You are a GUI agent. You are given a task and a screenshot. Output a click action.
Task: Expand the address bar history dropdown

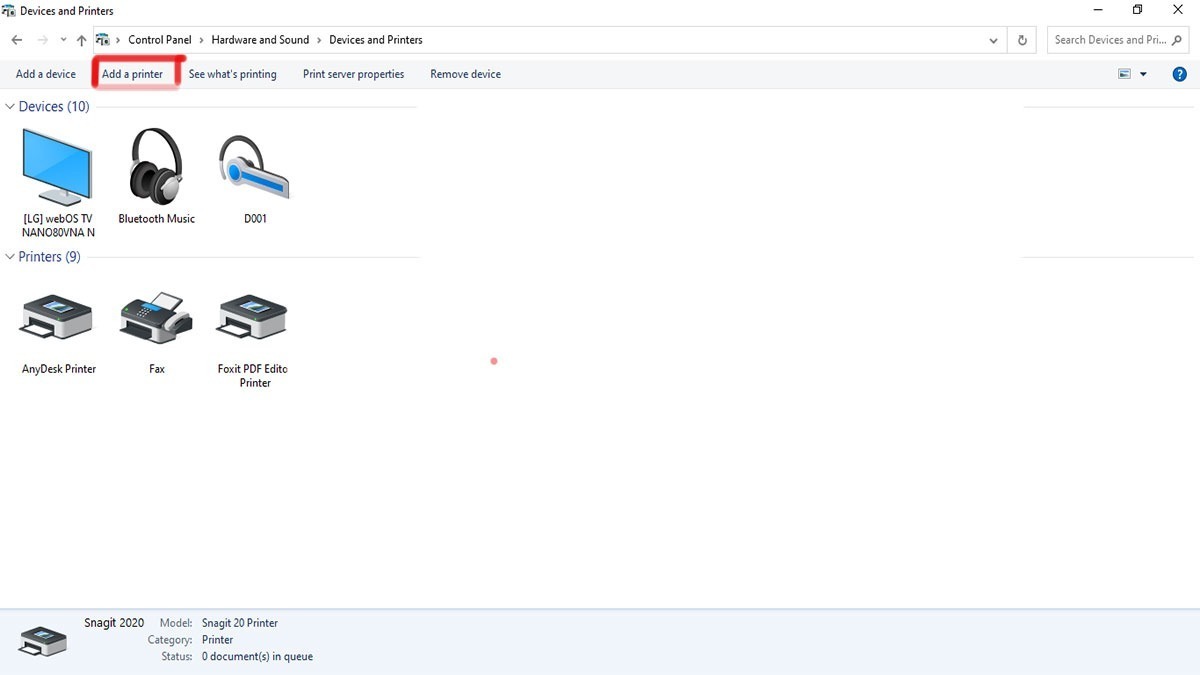click(993, 40)
